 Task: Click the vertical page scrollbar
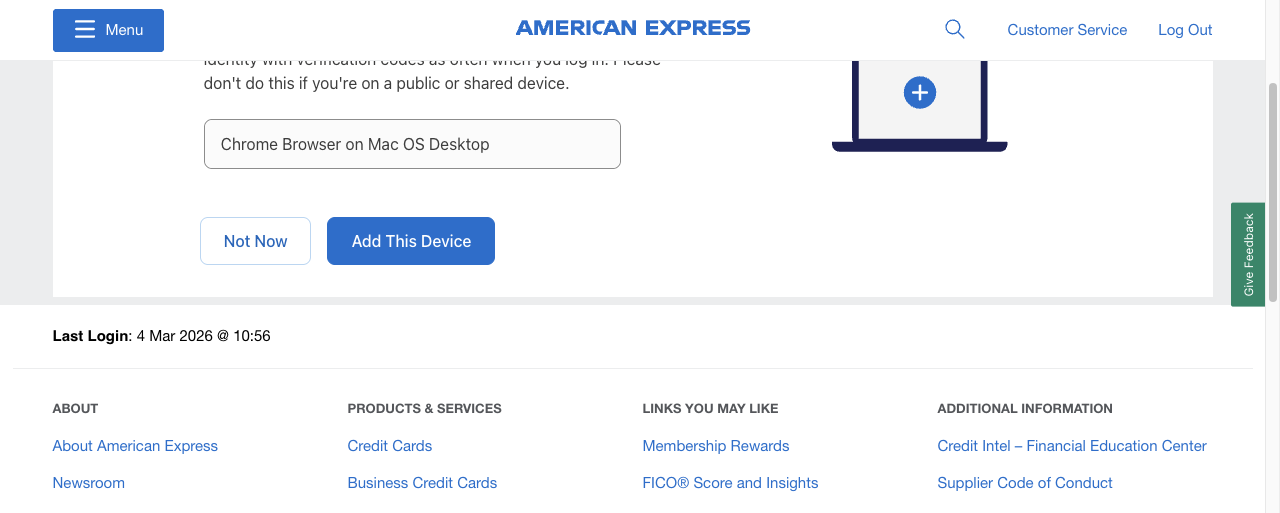[x=1272, y=190]
